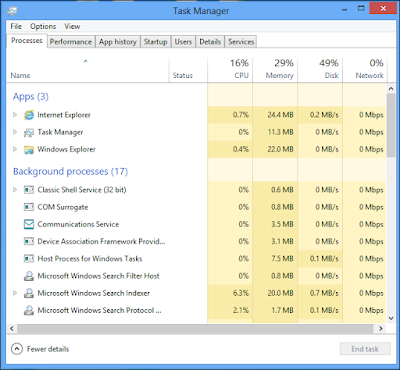This screenshot has height=370, width=400.
Task: Open the Options menu
Action: click(x=43, y=26)
